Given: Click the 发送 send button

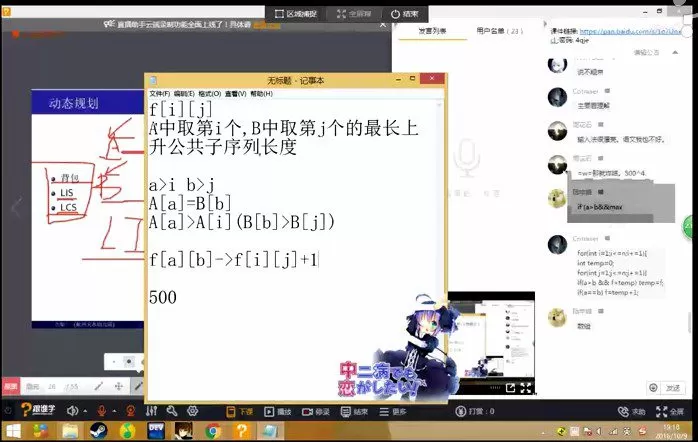Looking at the screenshot, I should (x=673, y=388).
